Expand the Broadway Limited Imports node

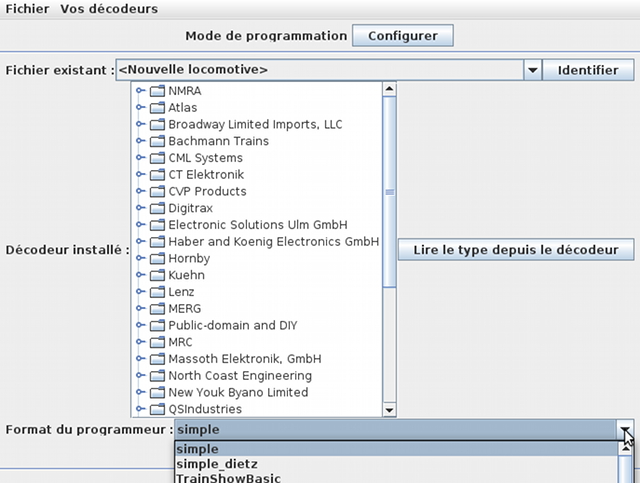tap(140, 124)
